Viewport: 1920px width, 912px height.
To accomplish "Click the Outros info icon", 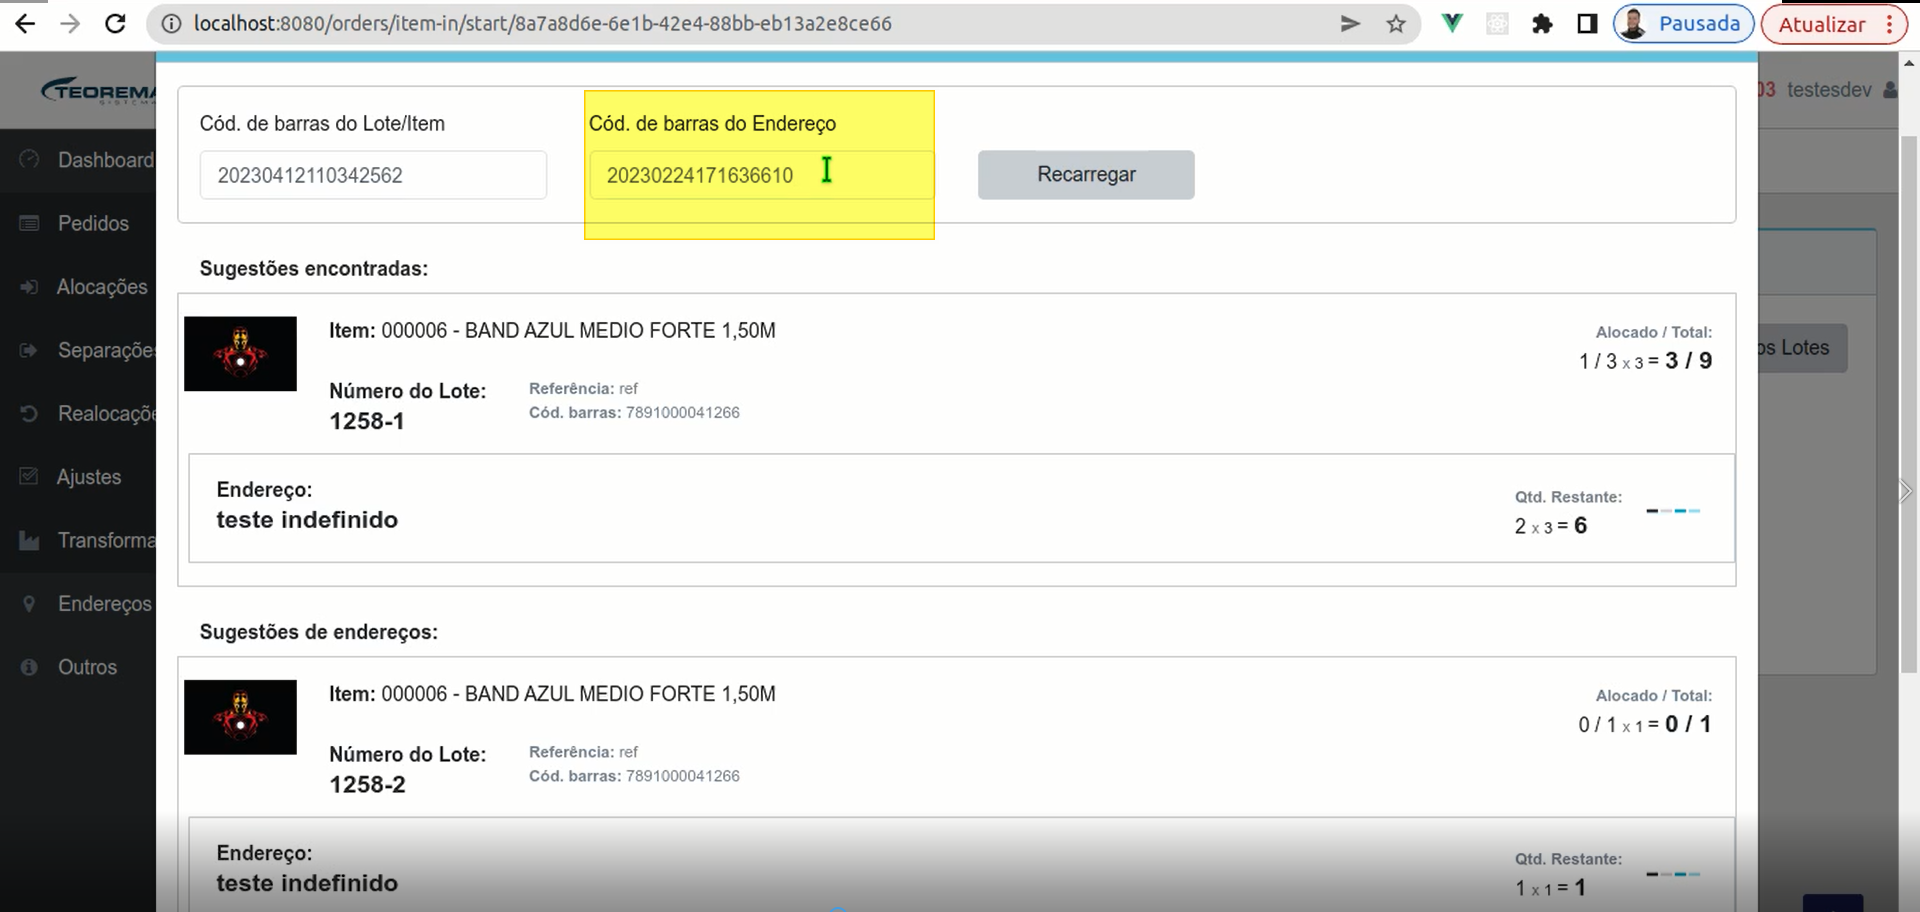I will (x=29, y=667).
